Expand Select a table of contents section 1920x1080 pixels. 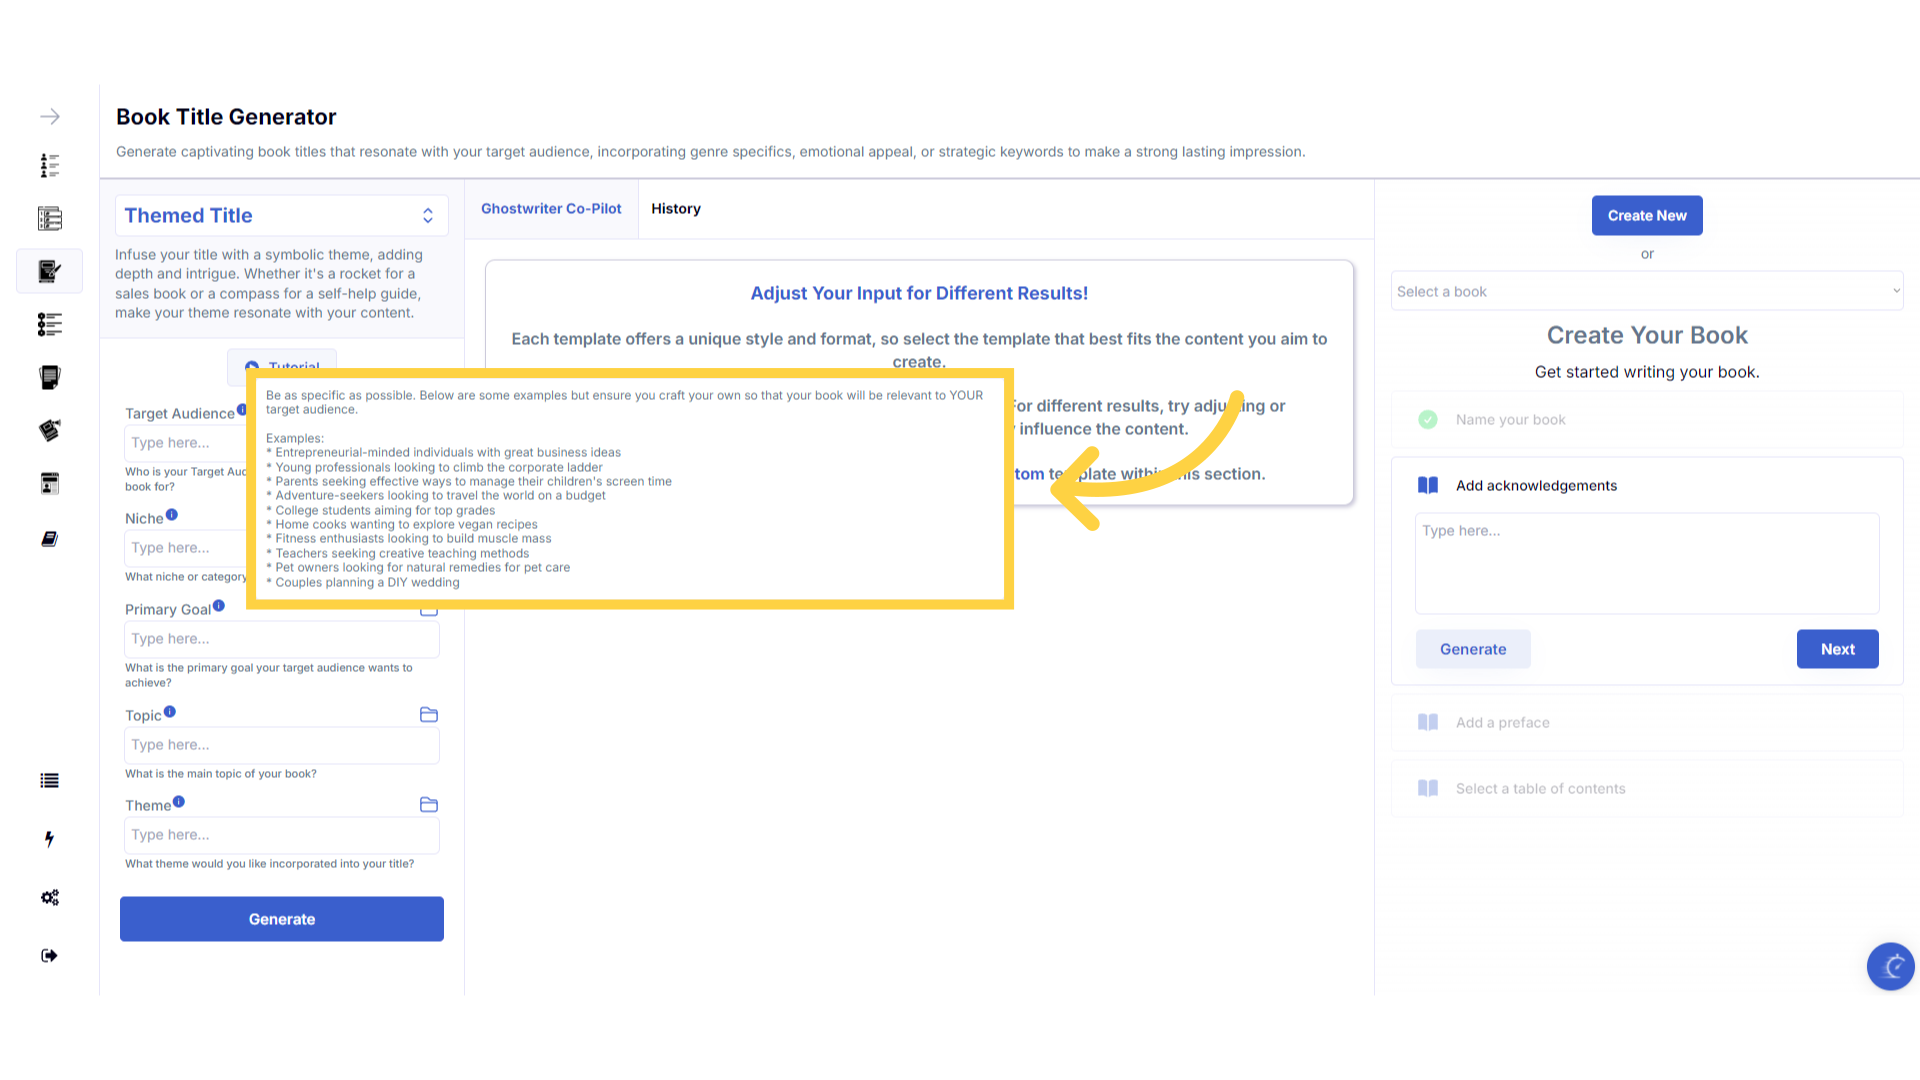[1540, 788]
